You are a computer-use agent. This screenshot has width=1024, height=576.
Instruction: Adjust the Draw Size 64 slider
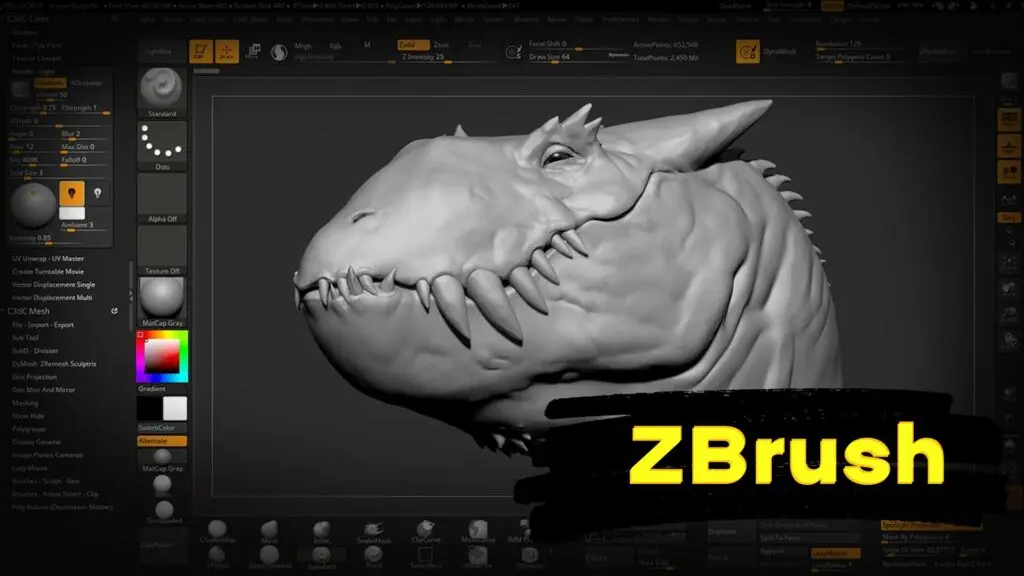[578, 57]
